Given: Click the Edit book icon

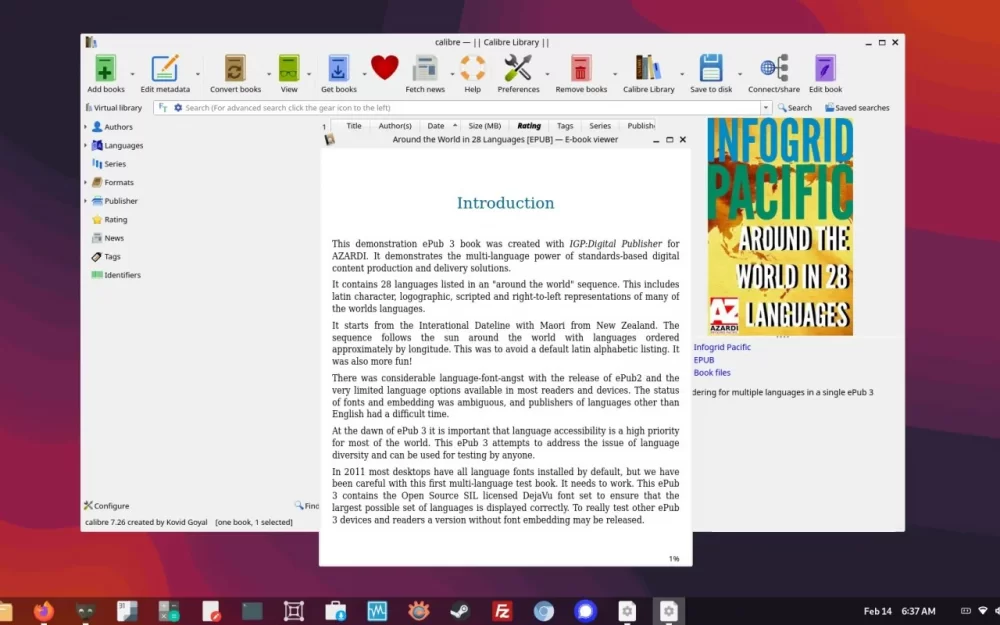Looking at the screenshot, I should point(825,68).
